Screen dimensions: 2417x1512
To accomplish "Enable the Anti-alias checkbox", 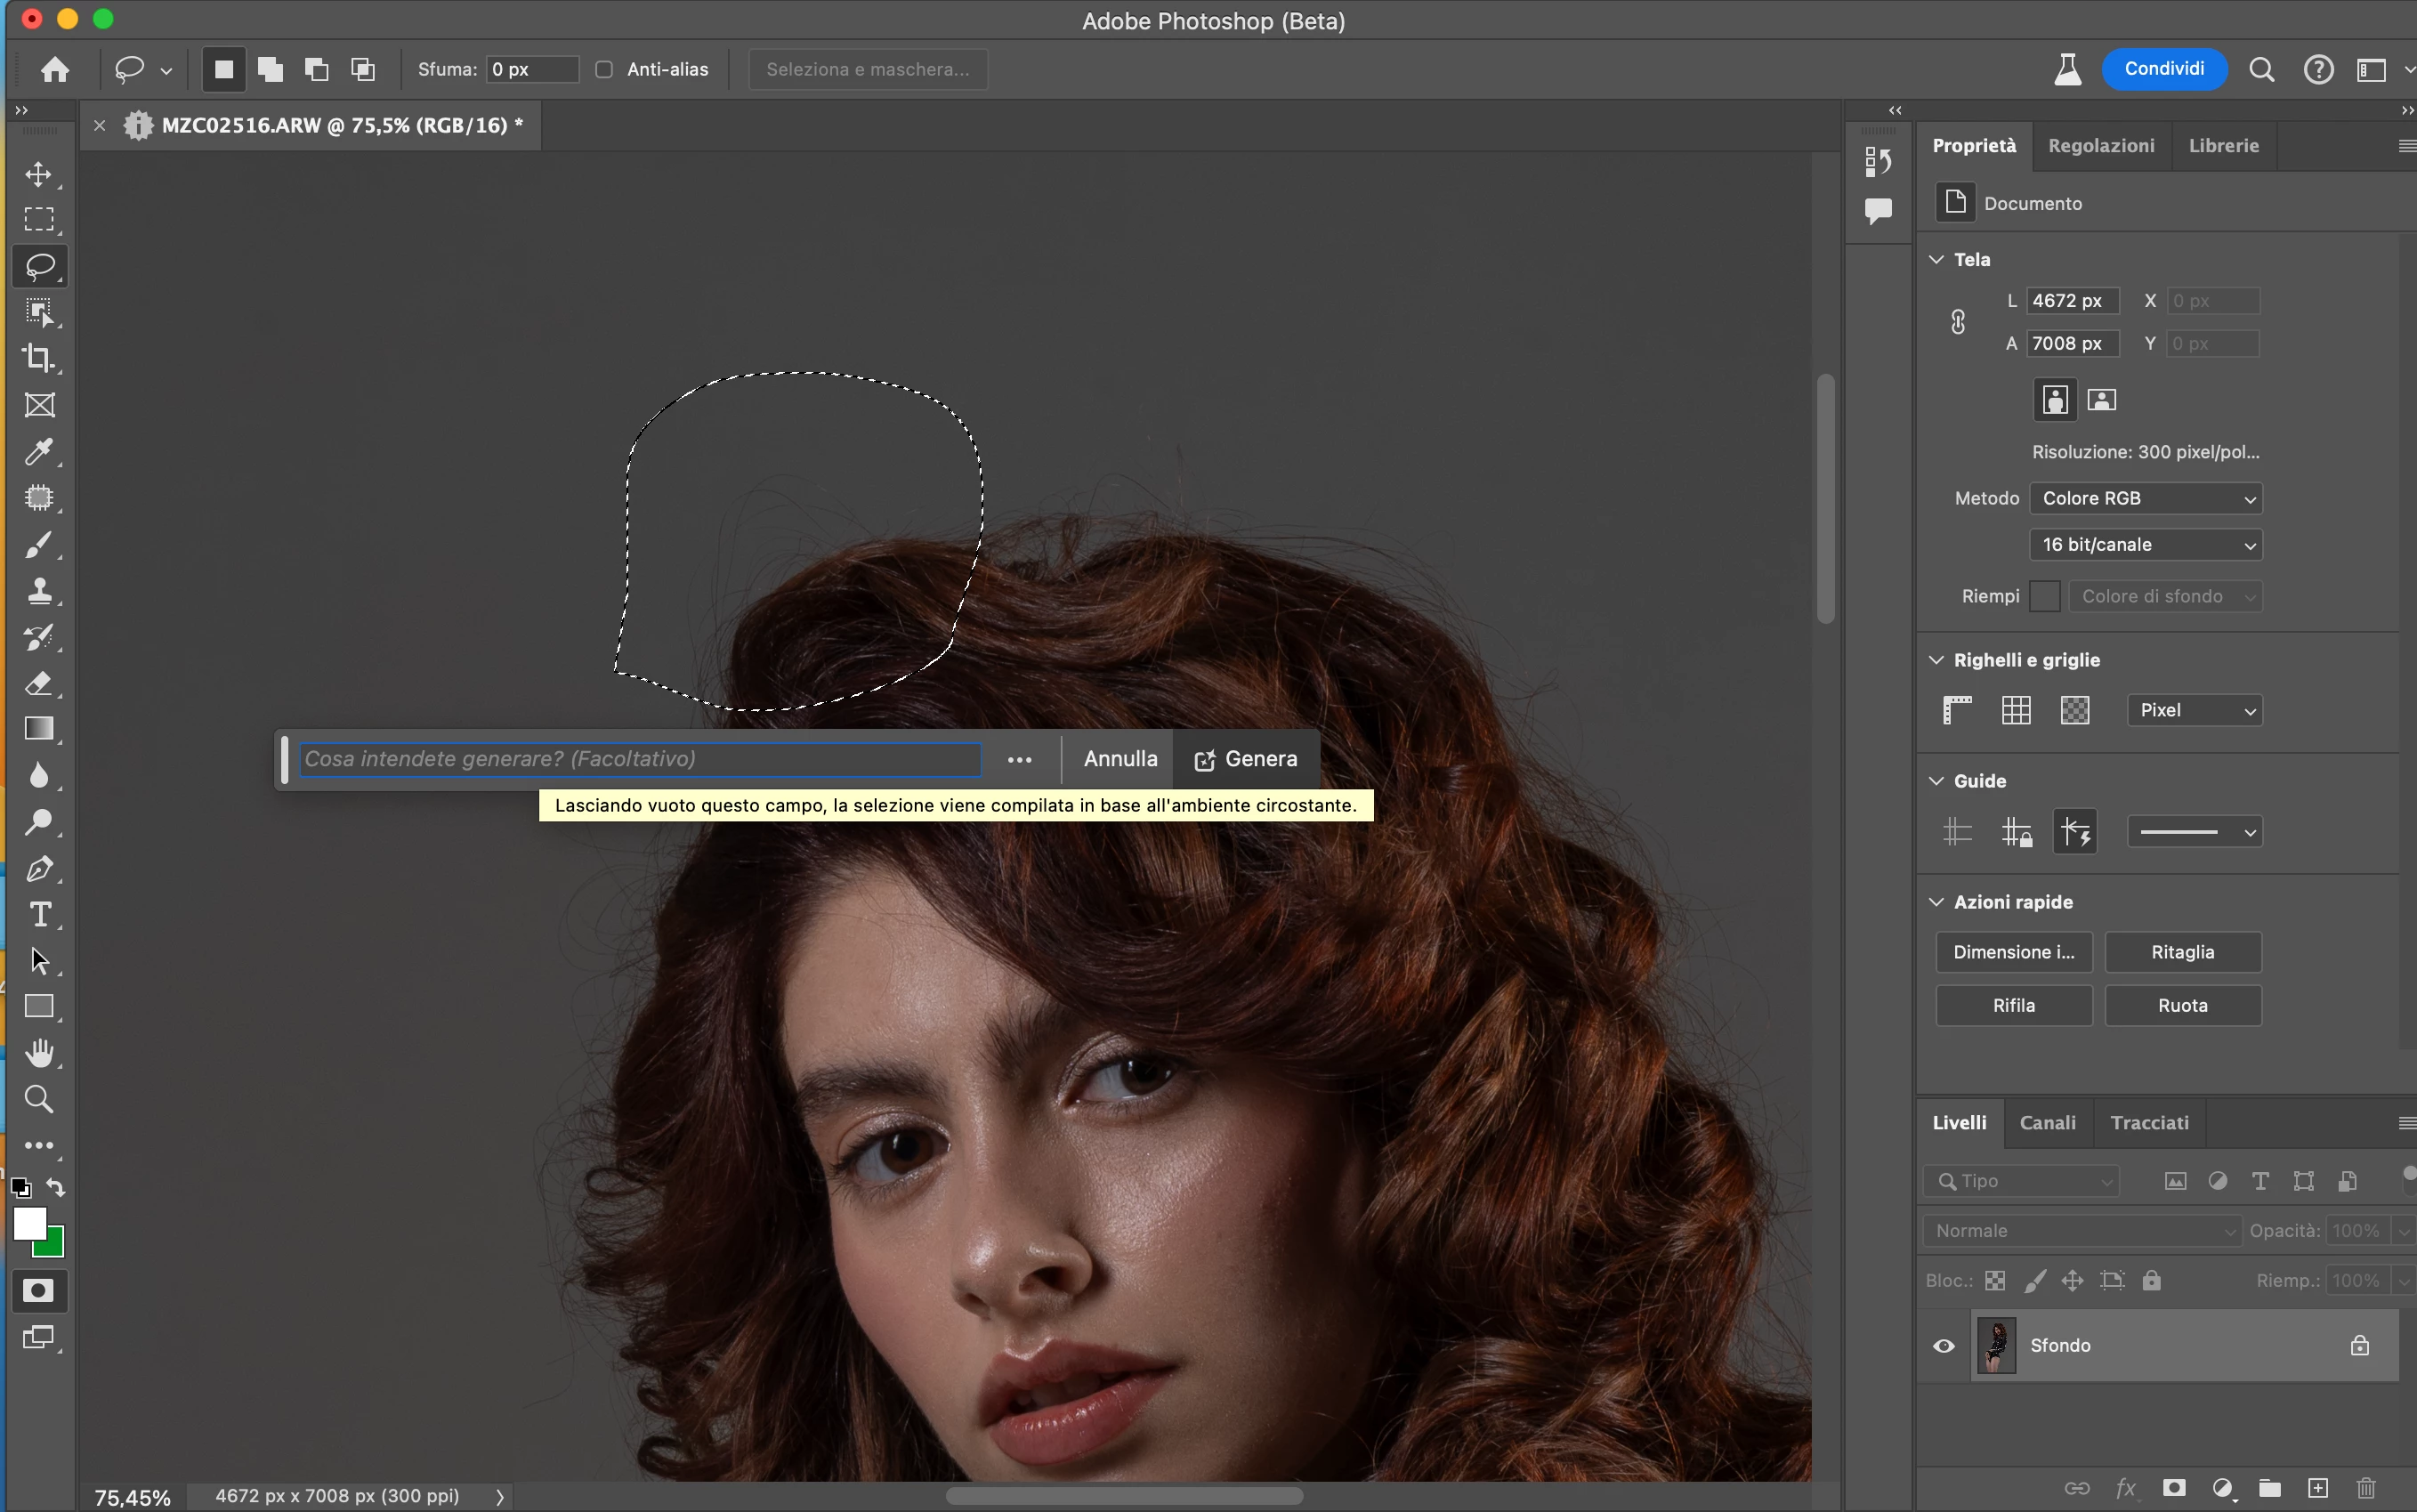I will pyautogui.click(x=604, y=69).
